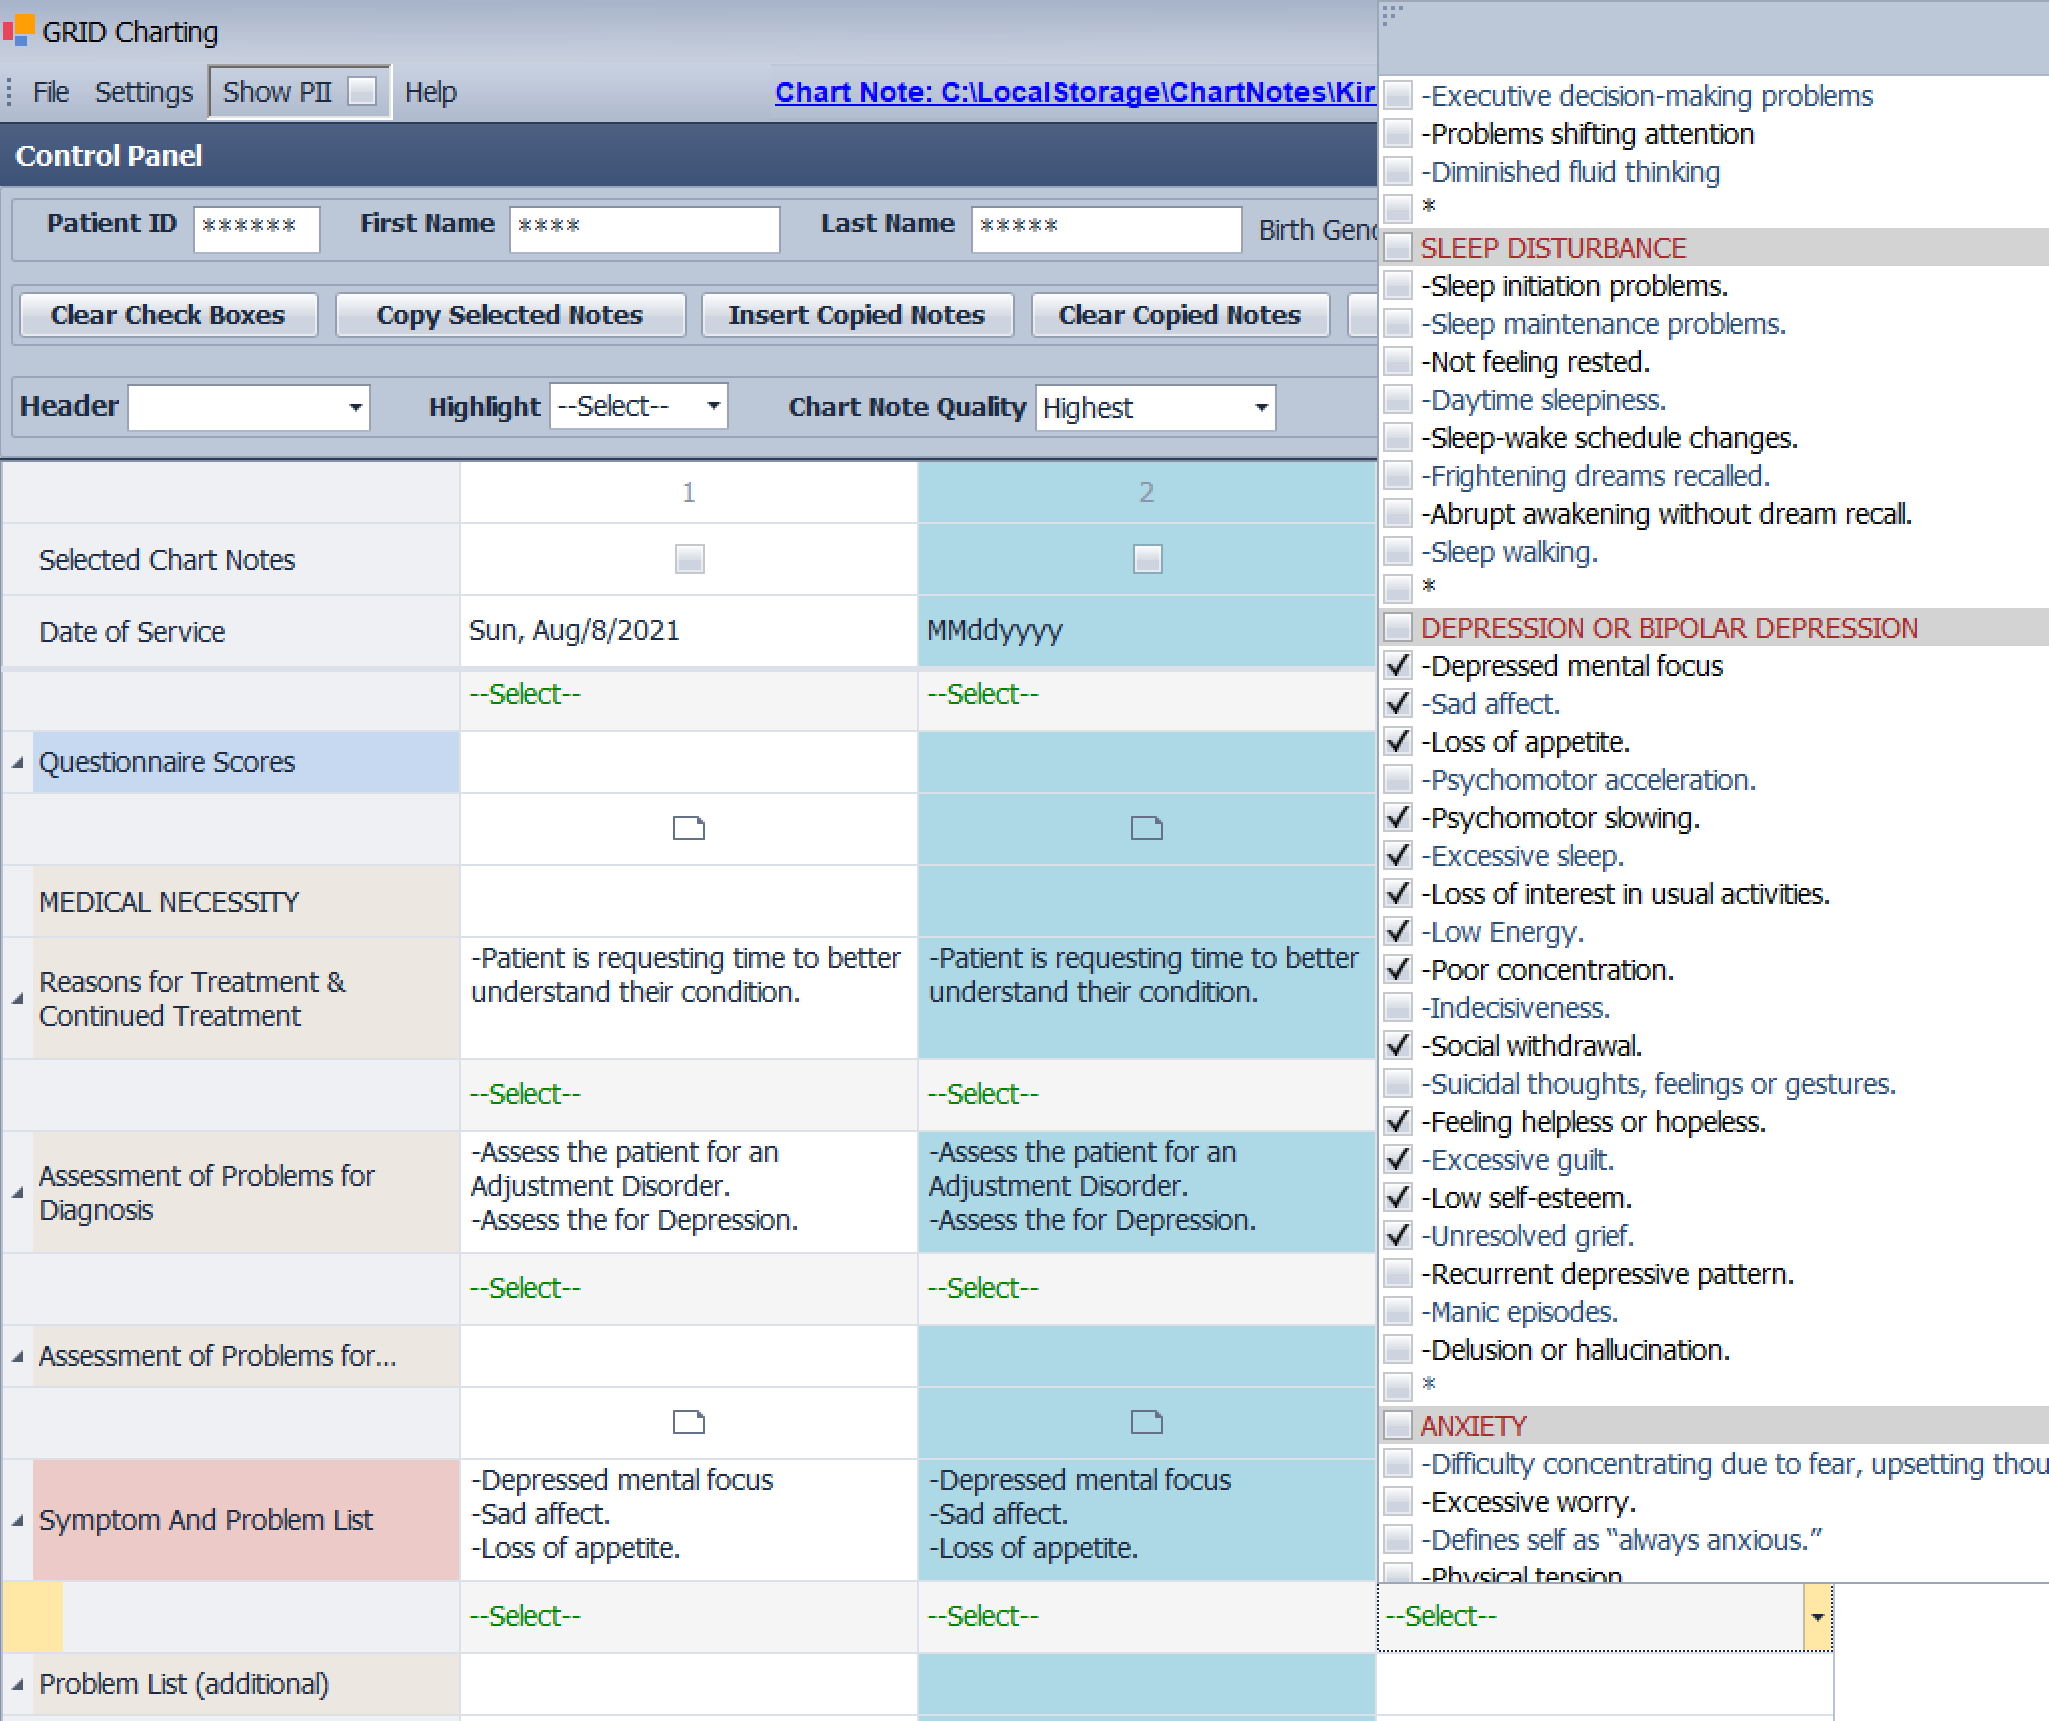Check the Sleep initiation problems checkbox
This screenshot has height=1721, width=2049.
tap(1397, 286)
